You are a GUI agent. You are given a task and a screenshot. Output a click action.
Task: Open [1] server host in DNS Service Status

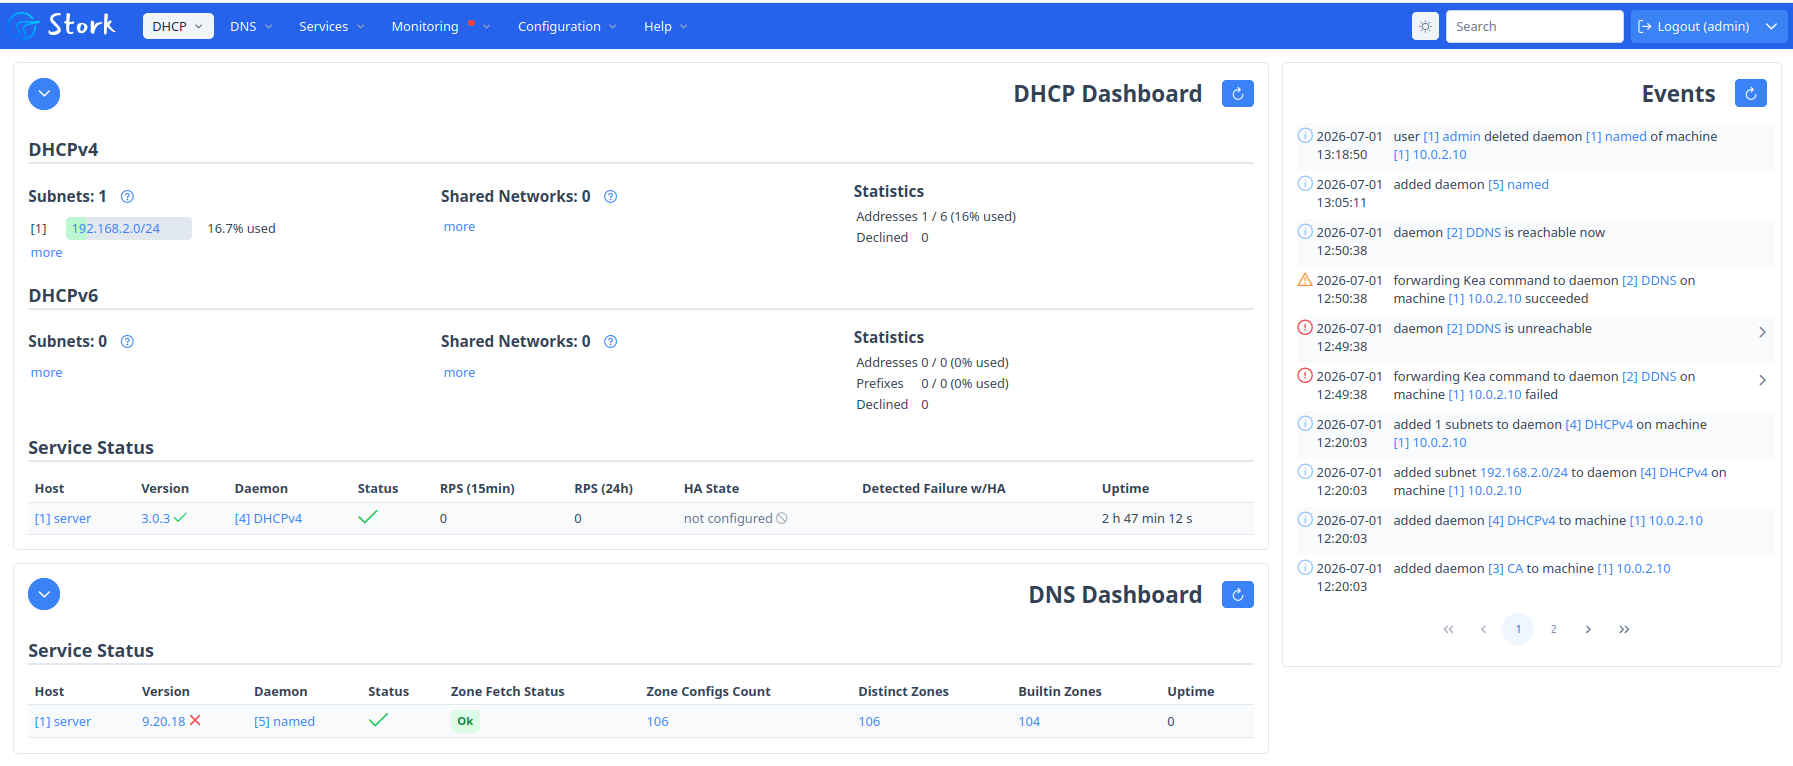tap(63, 722)
